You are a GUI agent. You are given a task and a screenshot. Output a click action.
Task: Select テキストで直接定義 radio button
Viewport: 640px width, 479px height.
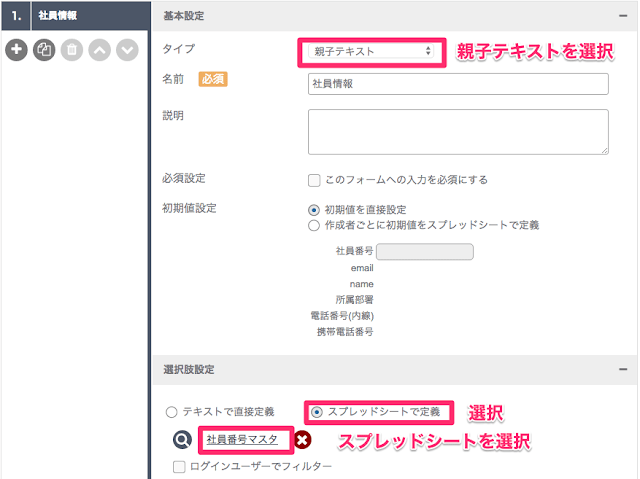point(171,412)
